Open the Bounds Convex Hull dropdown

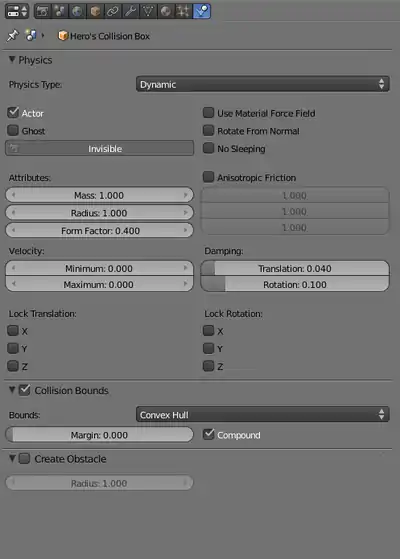262,414
